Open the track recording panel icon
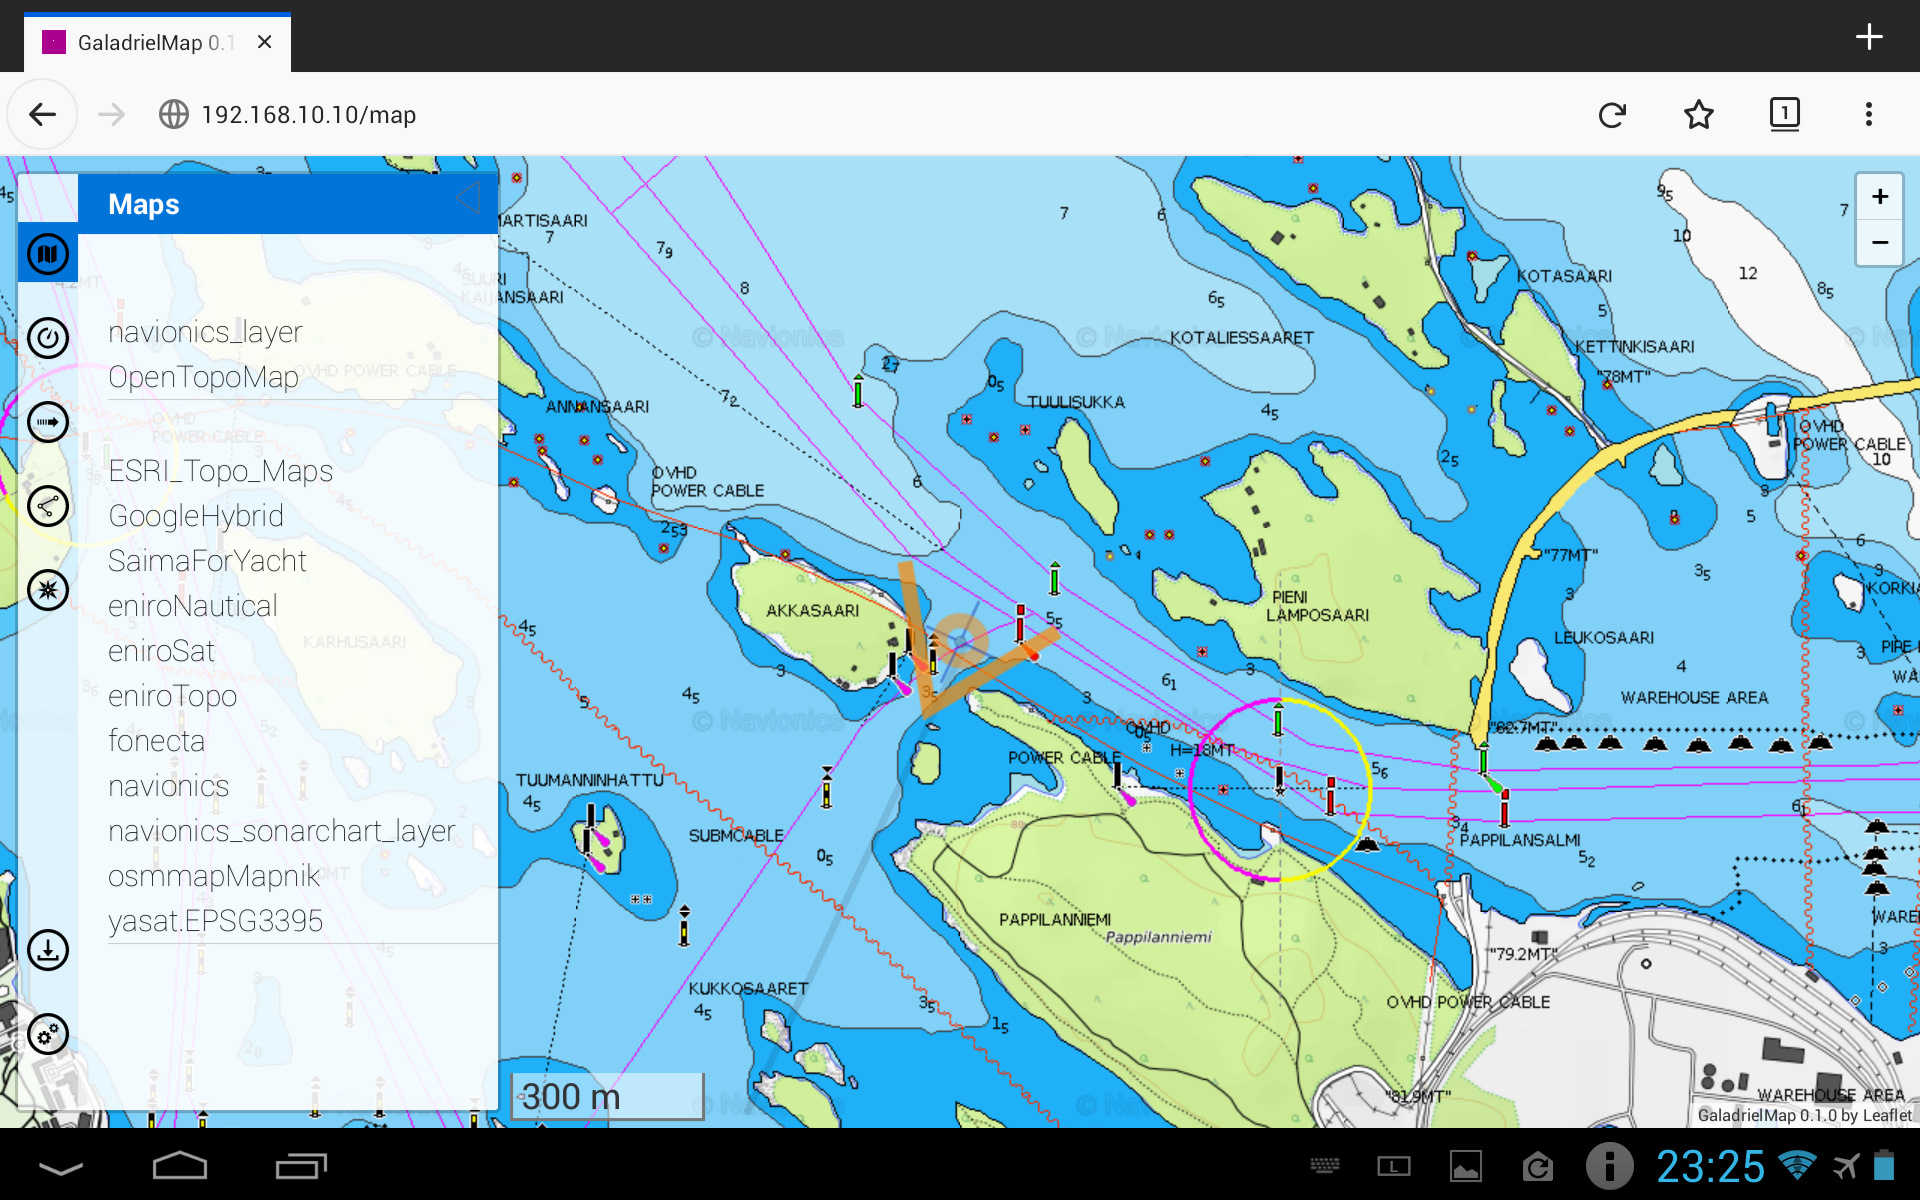 48,422
